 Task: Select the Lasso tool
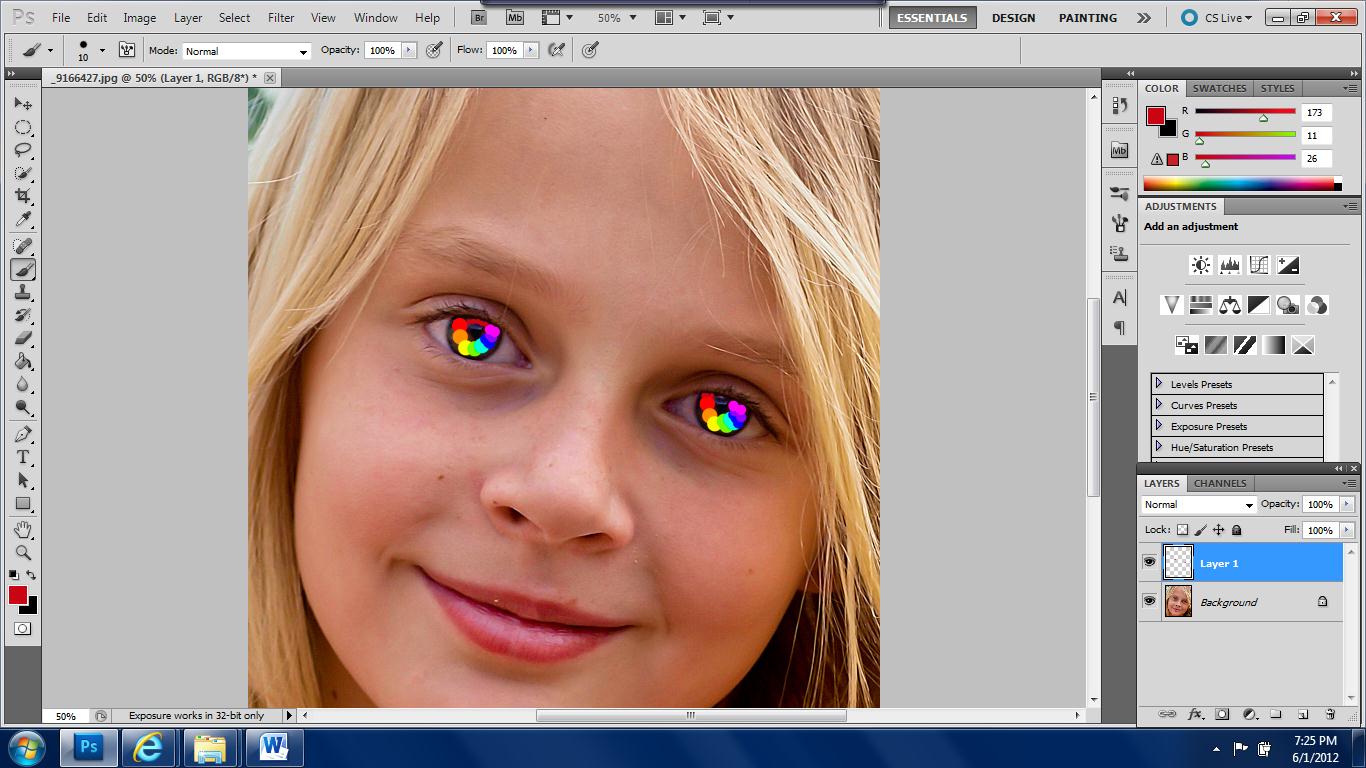pyautogui.click(x=23, y=150)
